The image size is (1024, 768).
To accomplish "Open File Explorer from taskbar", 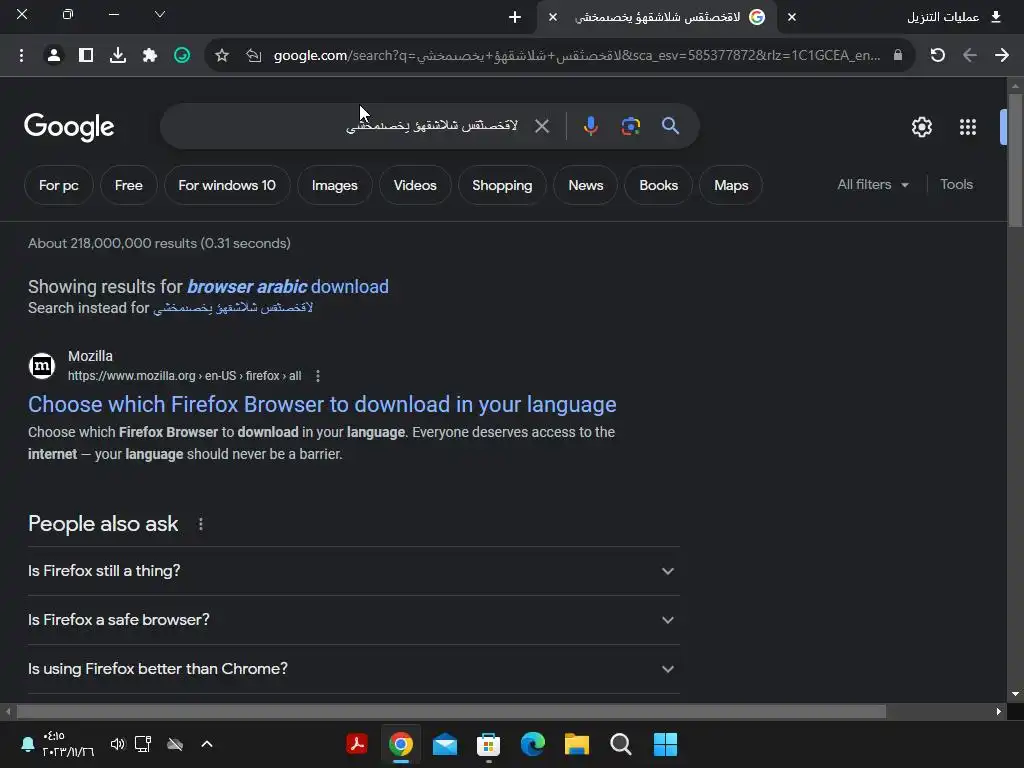I will tap(577, 744).
